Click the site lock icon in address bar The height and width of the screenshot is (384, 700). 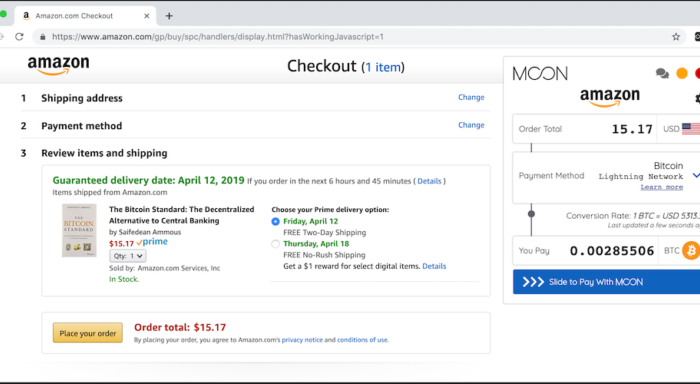(x=43, y=37)
